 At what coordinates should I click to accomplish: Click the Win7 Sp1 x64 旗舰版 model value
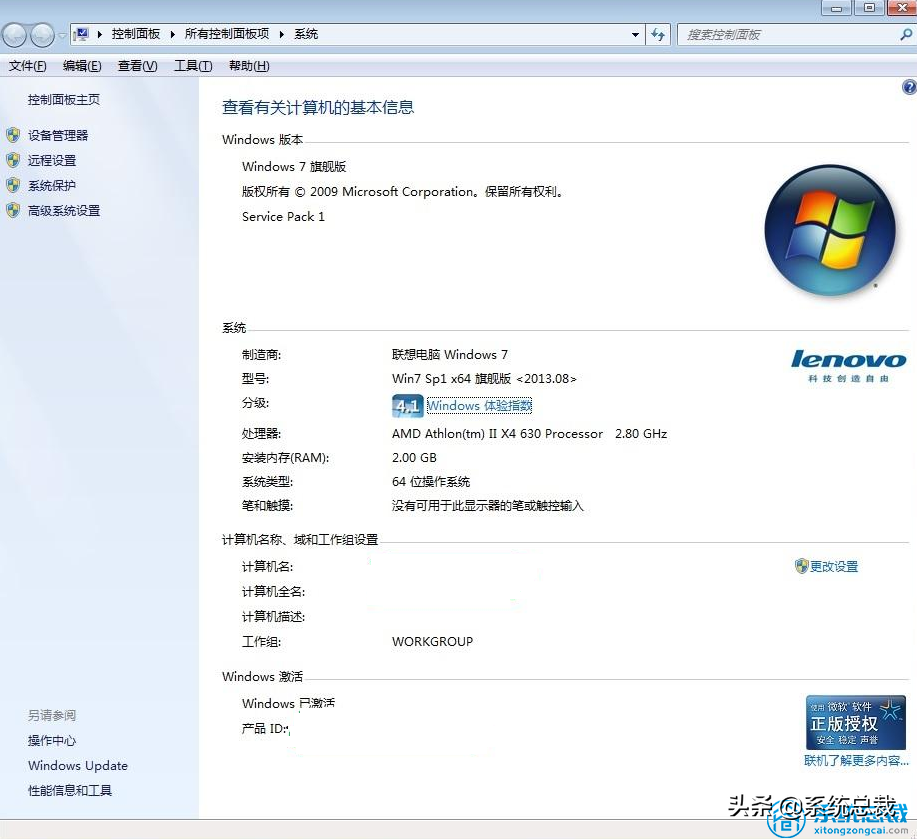pyautogui.click(x=484, y=379)
